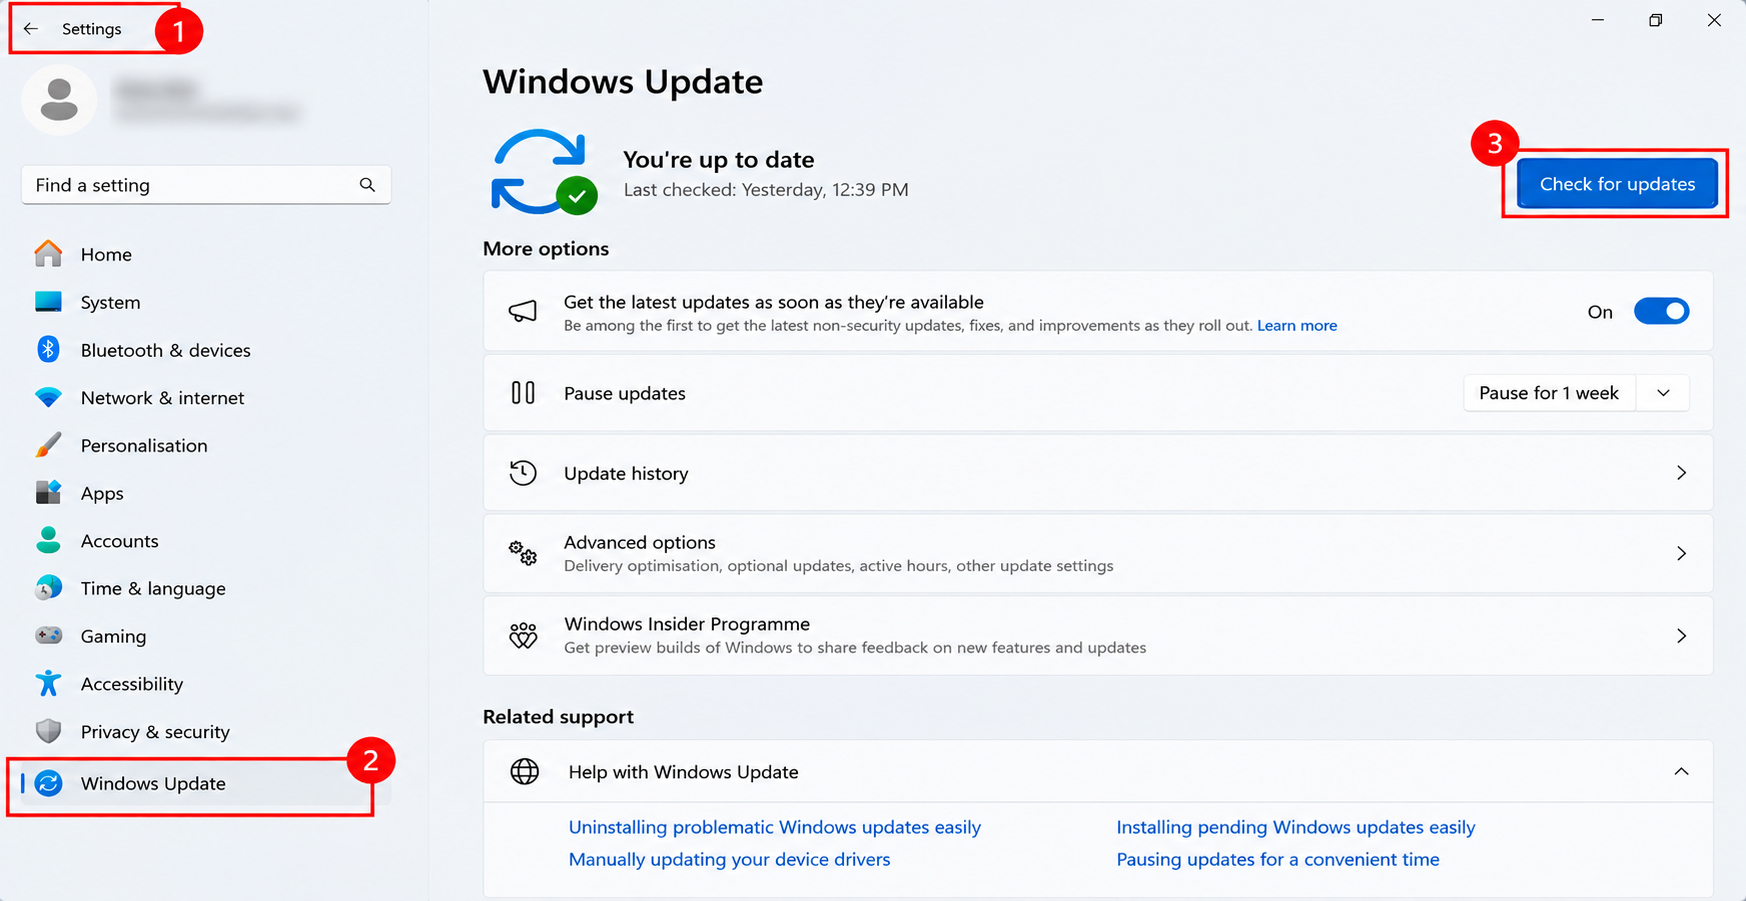Open the Learn more link
This screenshot has width=1746, height=901.
coord(1297,326)
